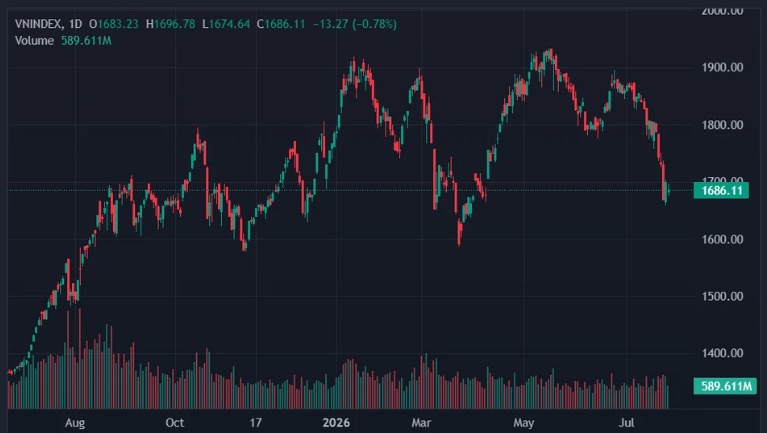Click the 17 date label on time axis

pos(255,423)
